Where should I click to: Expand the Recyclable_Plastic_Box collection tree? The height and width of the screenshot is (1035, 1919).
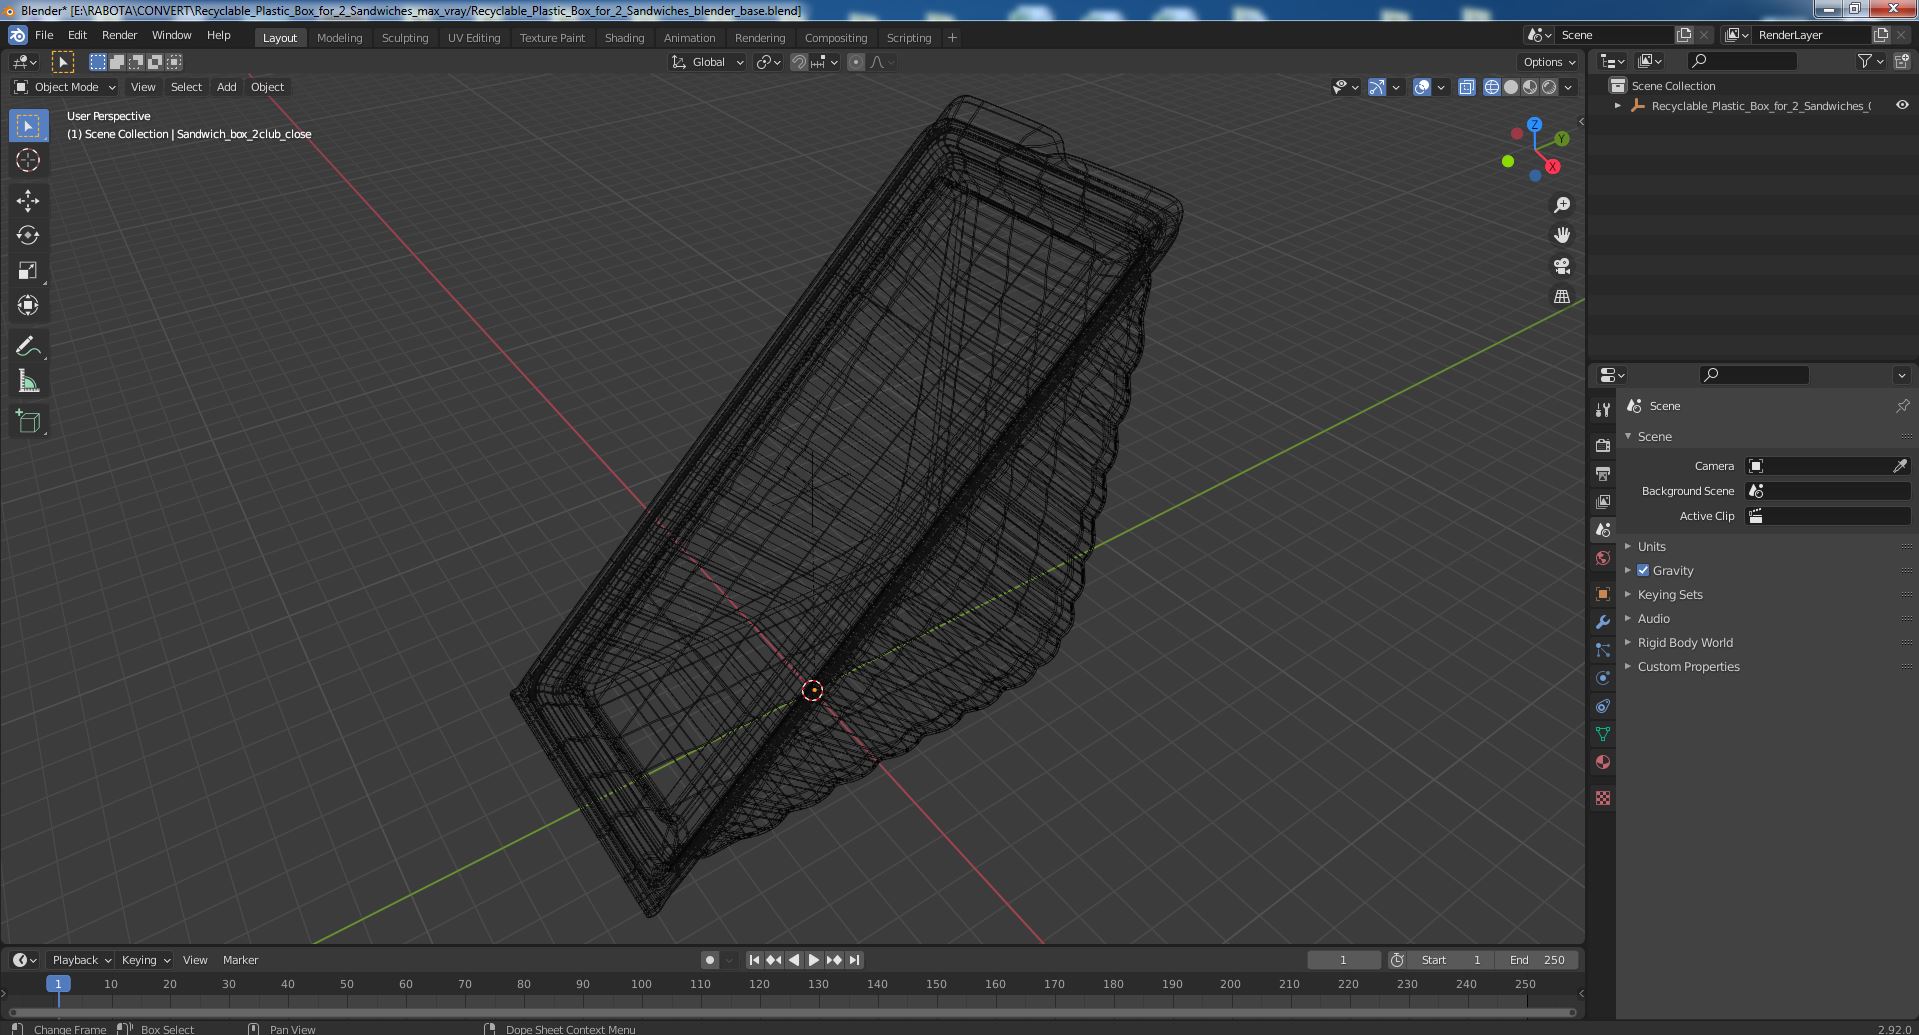coord(1618,105)
